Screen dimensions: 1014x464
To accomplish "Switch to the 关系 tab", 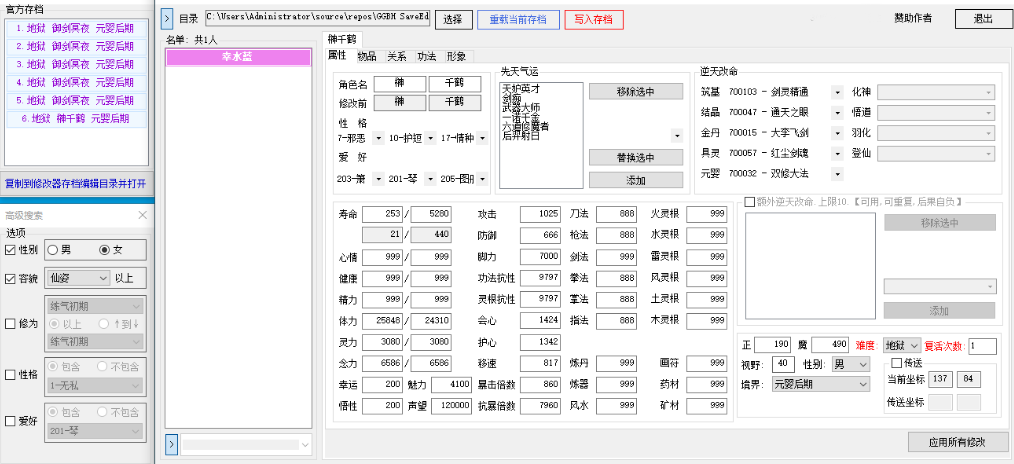I will (396, 56).
